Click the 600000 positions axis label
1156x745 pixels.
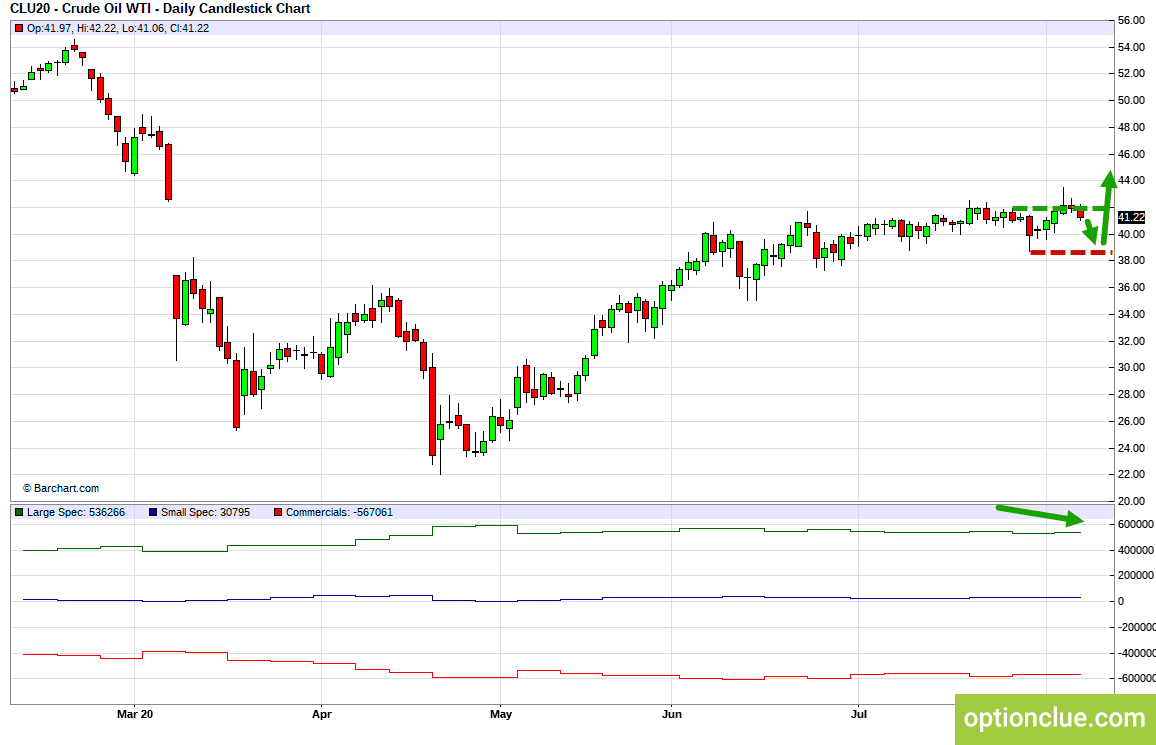[1135, 525]
